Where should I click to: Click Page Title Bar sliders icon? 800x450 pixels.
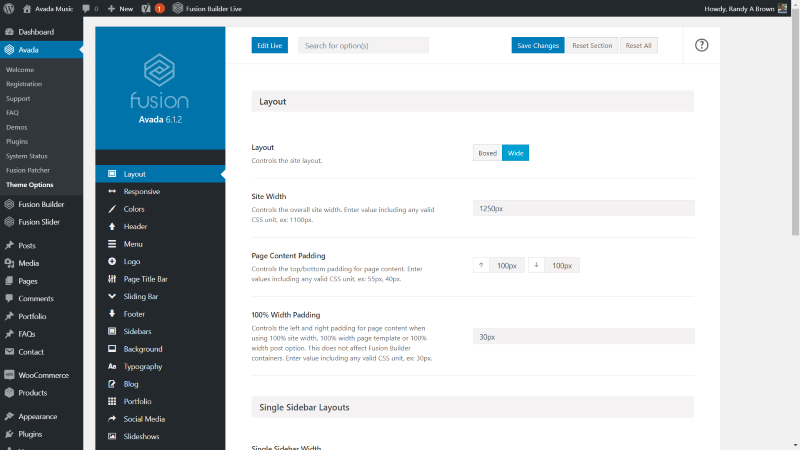[x=112, y=279]
